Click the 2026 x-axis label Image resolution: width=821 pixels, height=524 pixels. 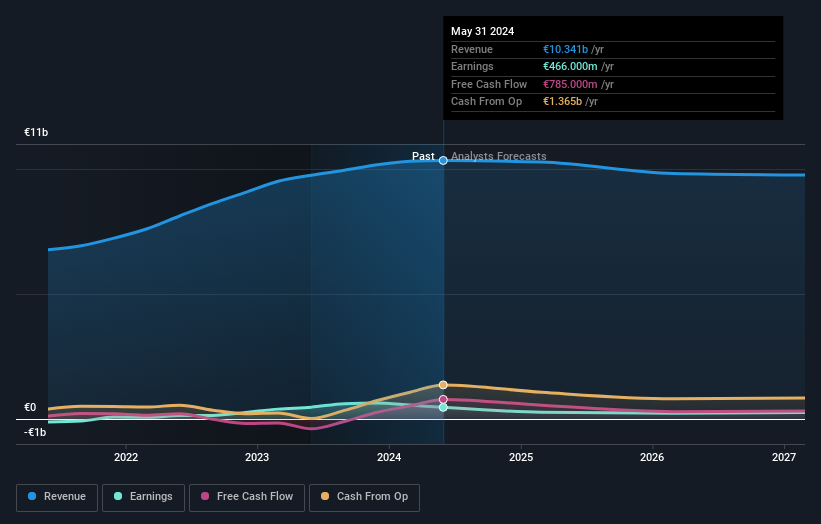click(652, 457)
